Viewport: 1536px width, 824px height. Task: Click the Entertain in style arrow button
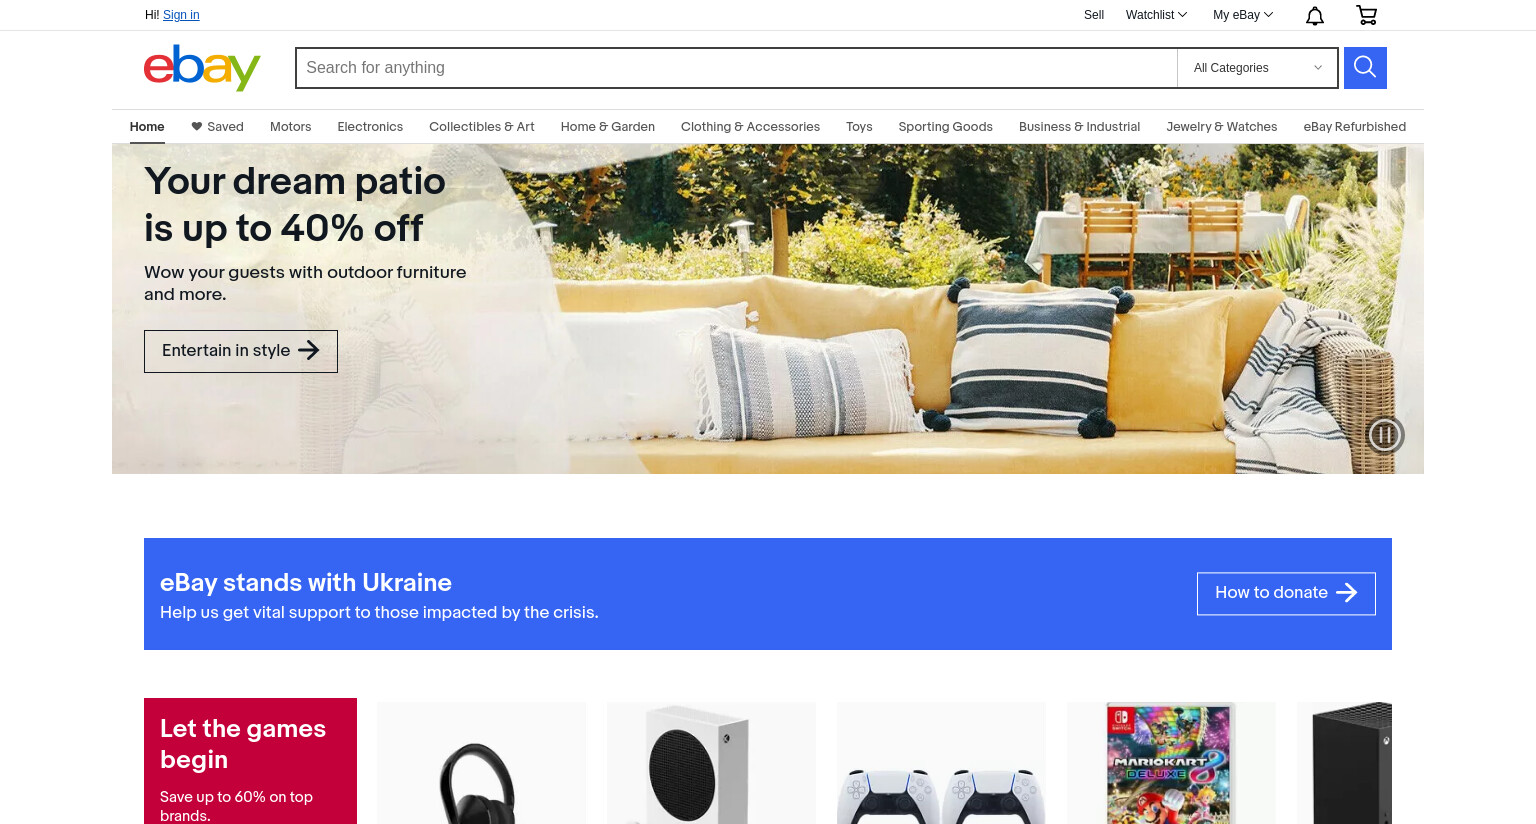click(241, 351)
